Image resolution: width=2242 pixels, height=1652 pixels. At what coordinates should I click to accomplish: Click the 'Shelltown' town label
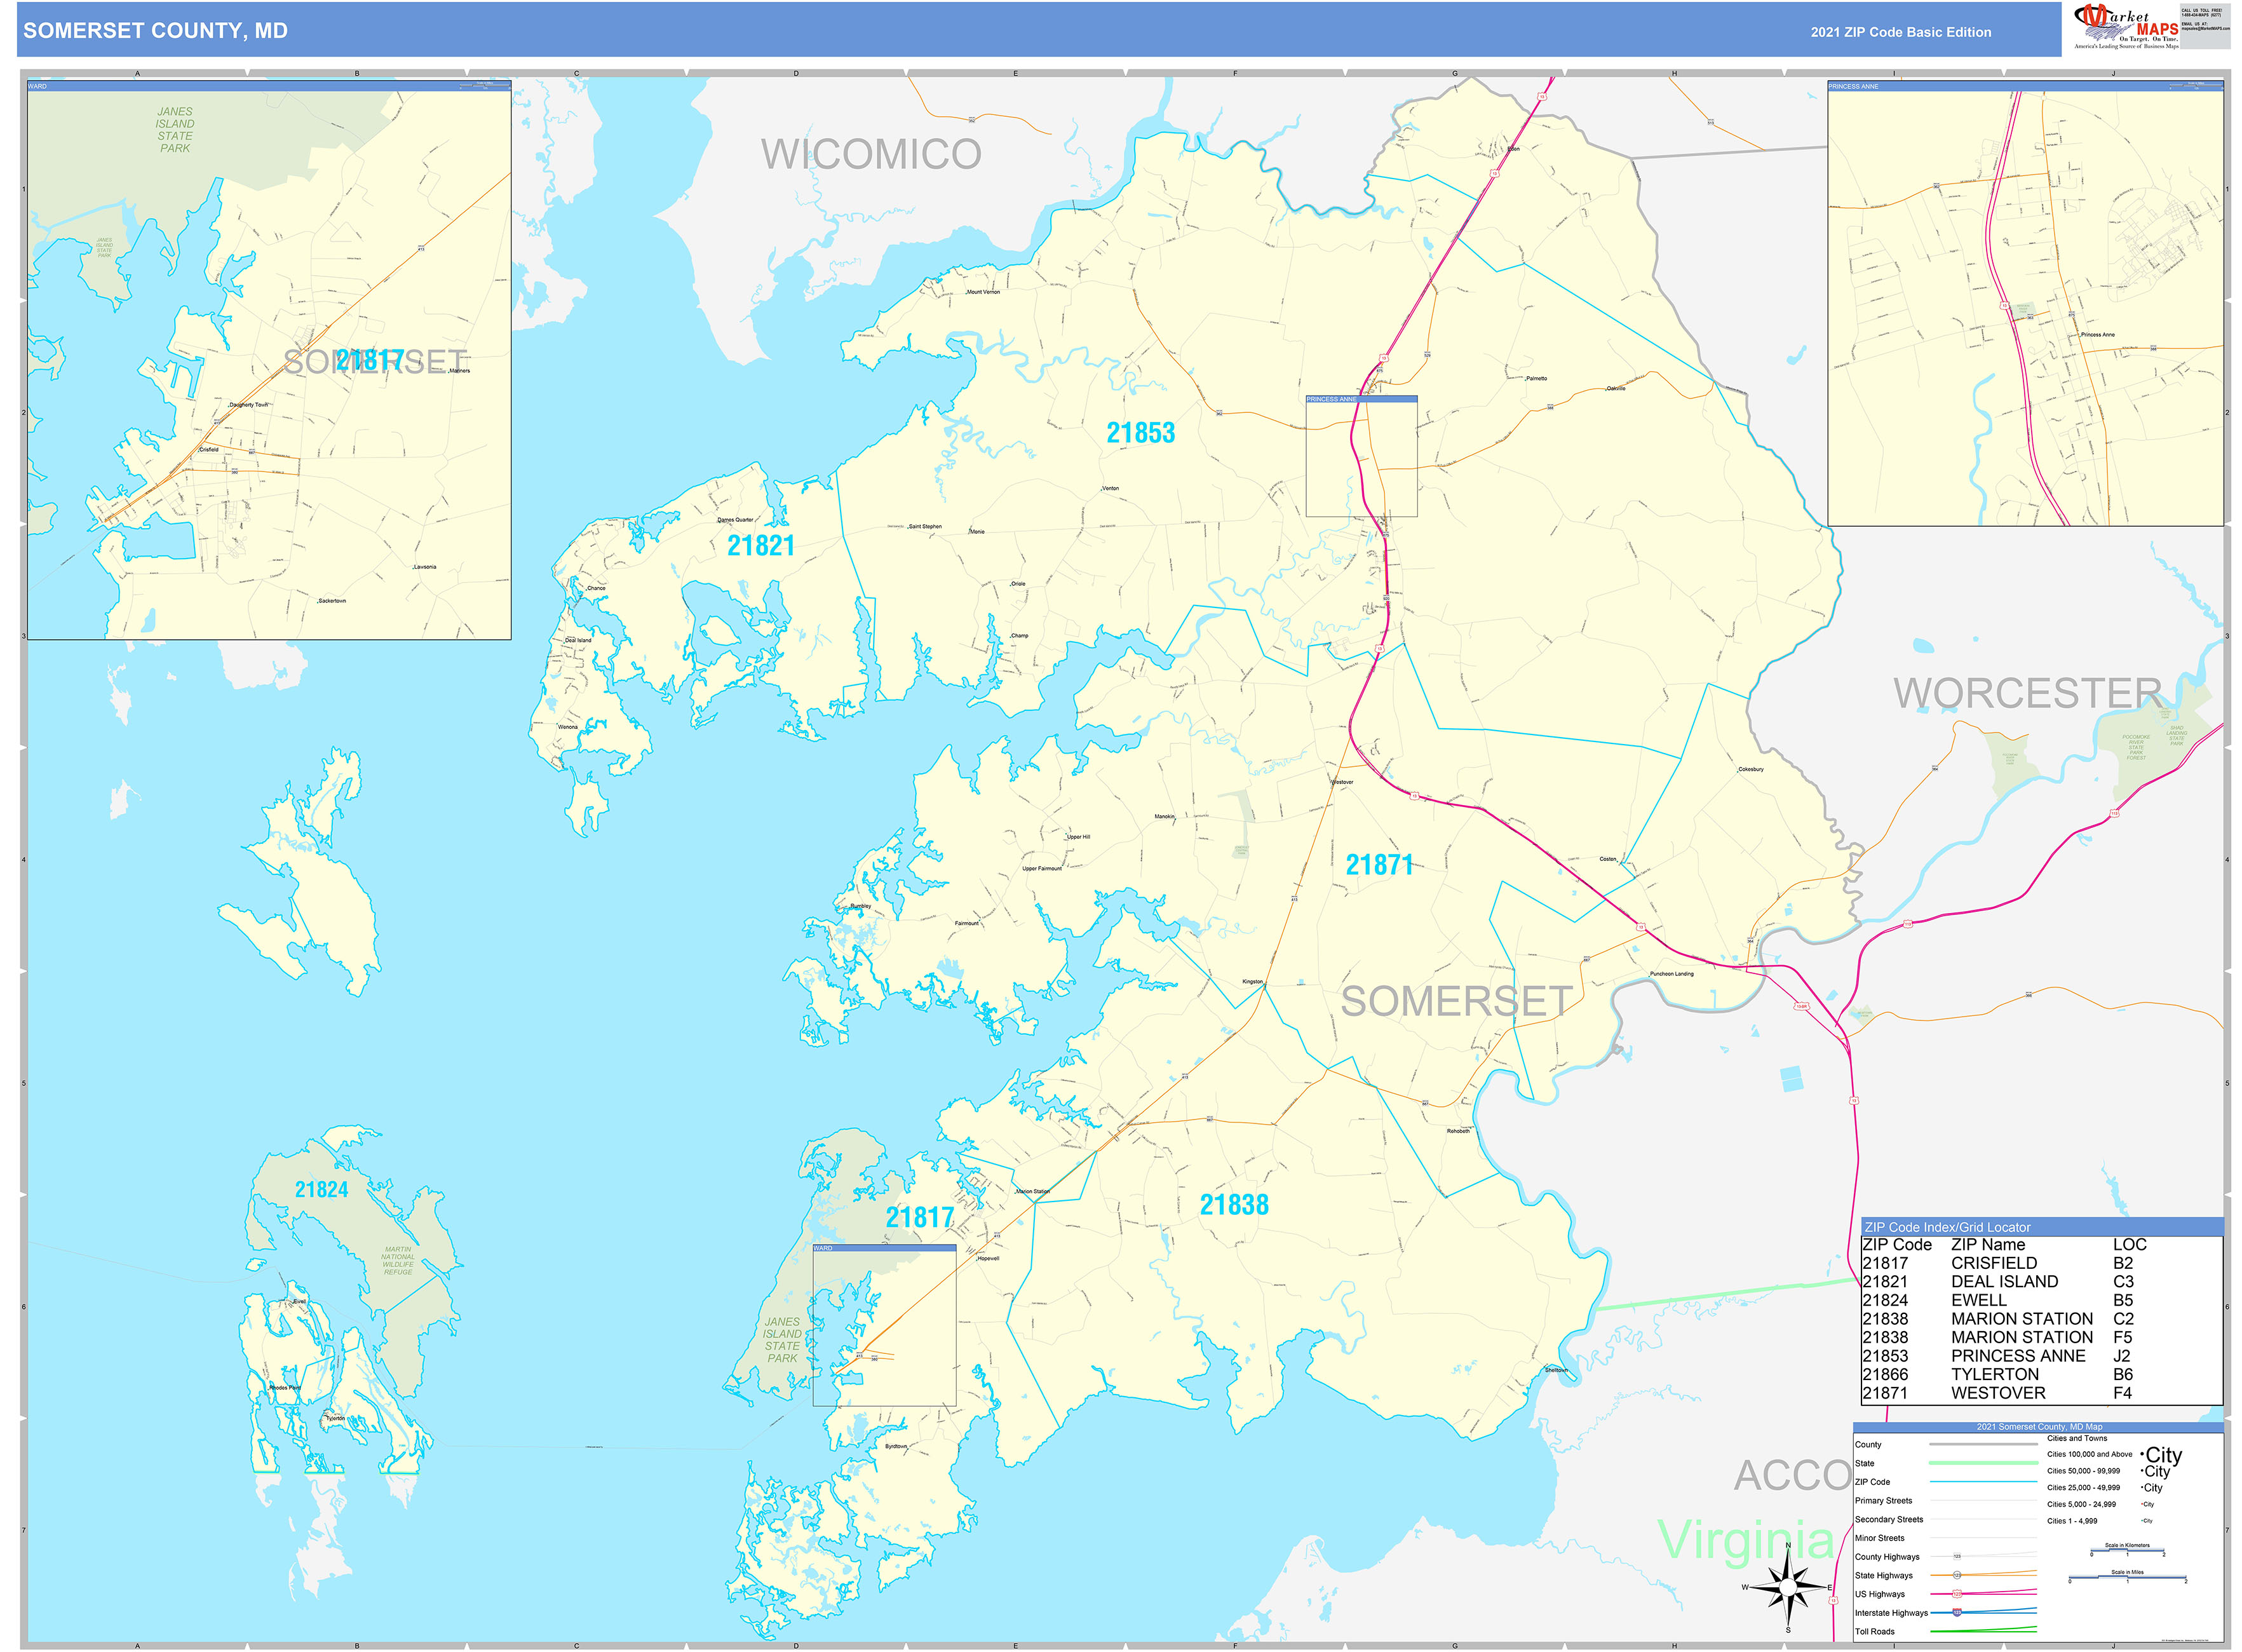[1556, 1370]
